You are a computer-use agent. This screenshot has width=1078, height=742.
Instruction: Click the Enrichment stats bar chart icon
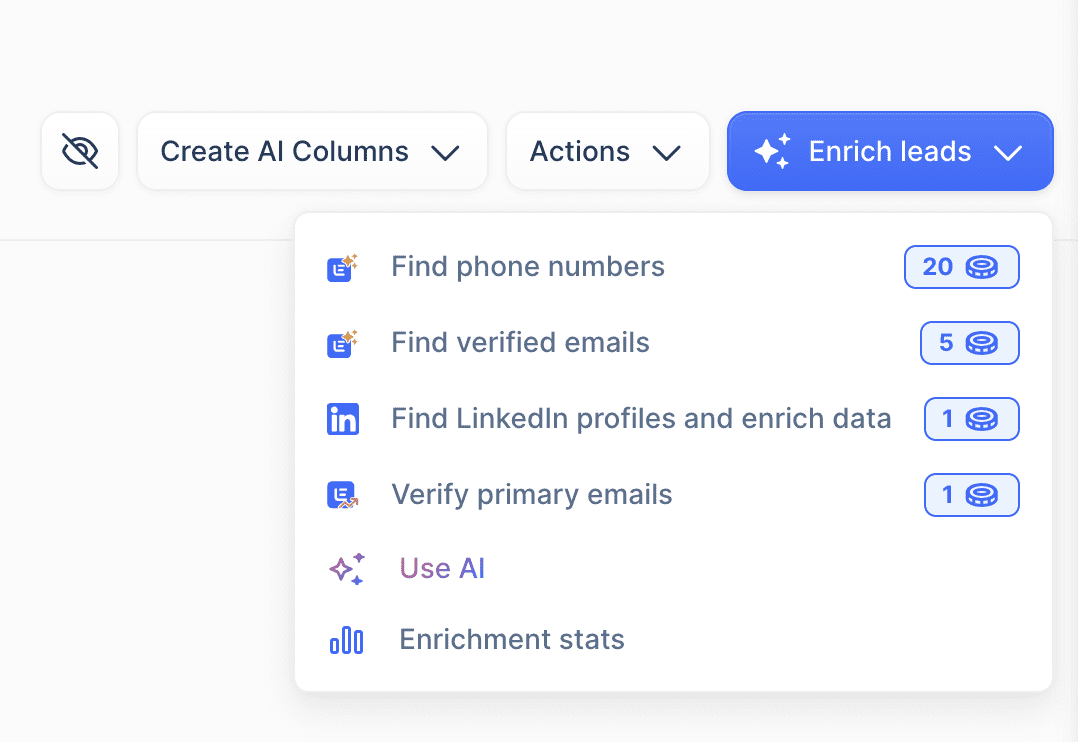tap(346, 640)
